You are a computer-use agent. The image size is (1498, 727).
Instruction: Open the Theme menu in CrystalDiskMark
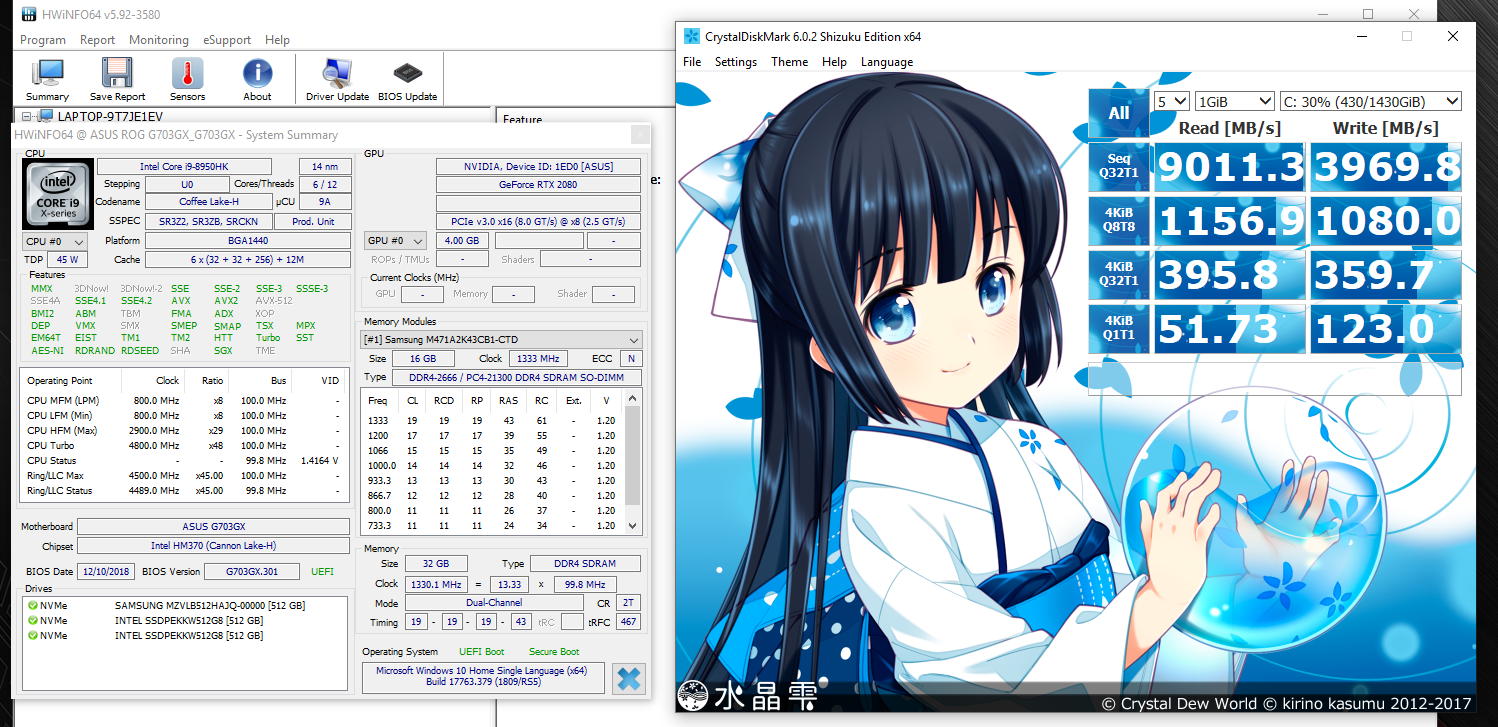click(x=789, y=62)
